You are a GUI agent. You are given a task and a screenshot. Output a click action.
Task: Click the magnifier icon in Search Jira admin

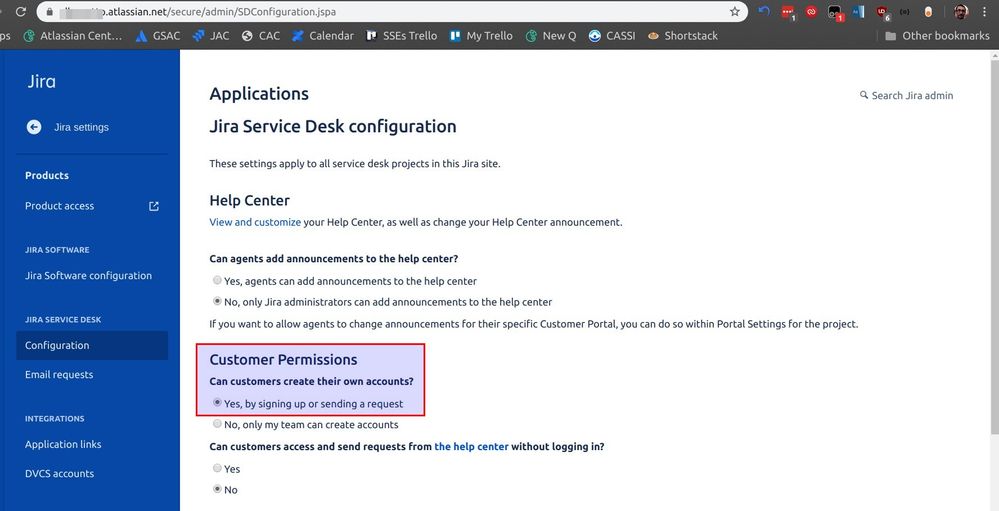pyautogui.click(x=864, y=95)
